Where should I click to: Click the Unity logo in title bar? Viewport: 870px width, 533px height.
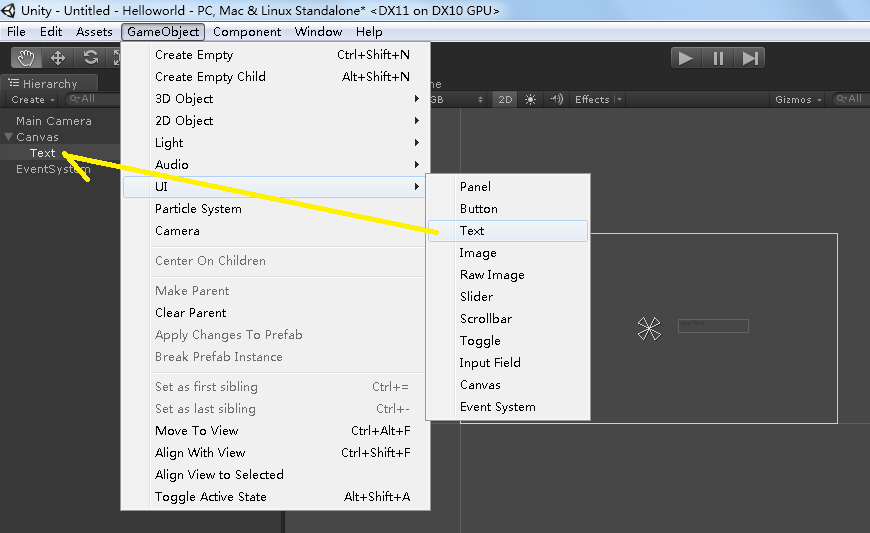(x=8, y=10)
